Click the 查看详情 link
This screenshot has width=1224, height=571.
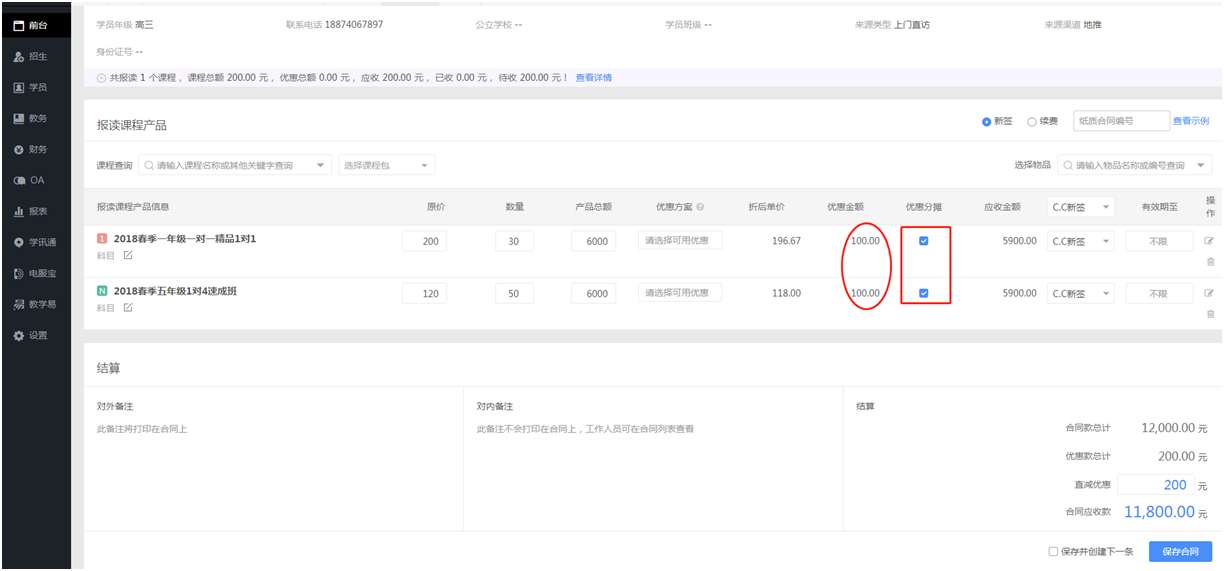[594, 77]
